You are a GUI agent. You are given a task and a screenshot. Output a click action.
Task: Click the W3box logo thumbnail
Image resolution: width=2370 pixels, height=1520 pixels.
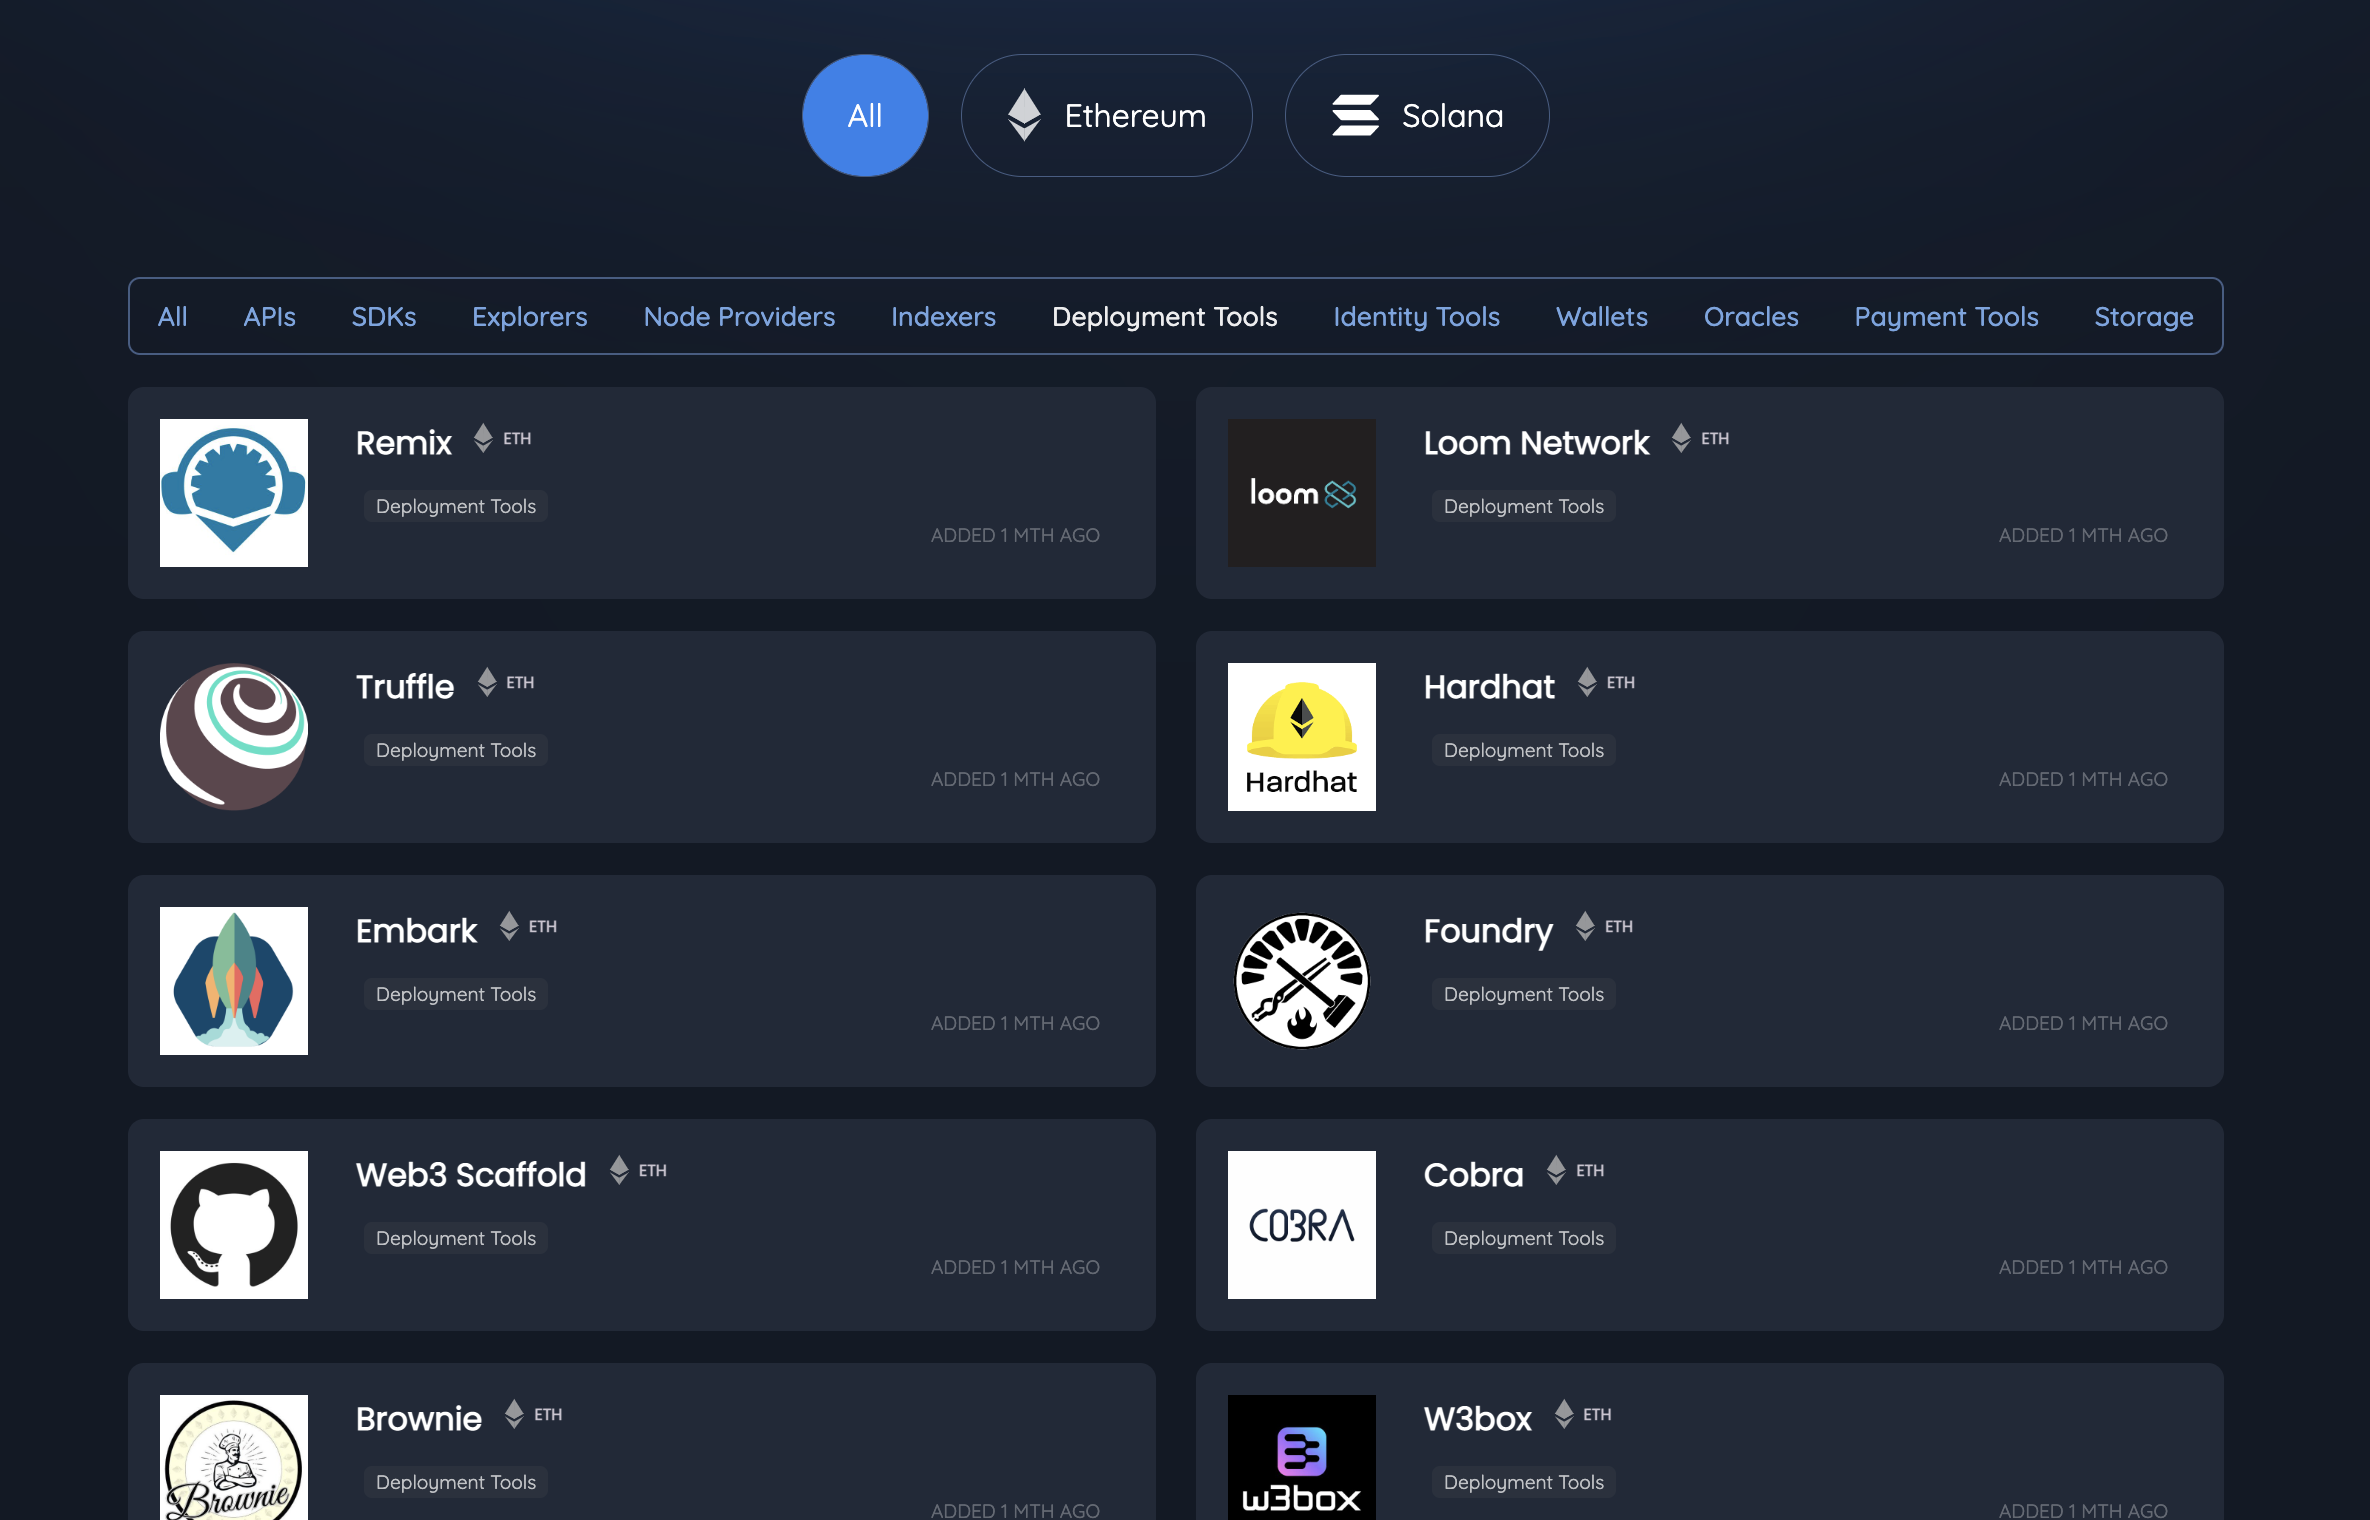pos(1302,1458)
